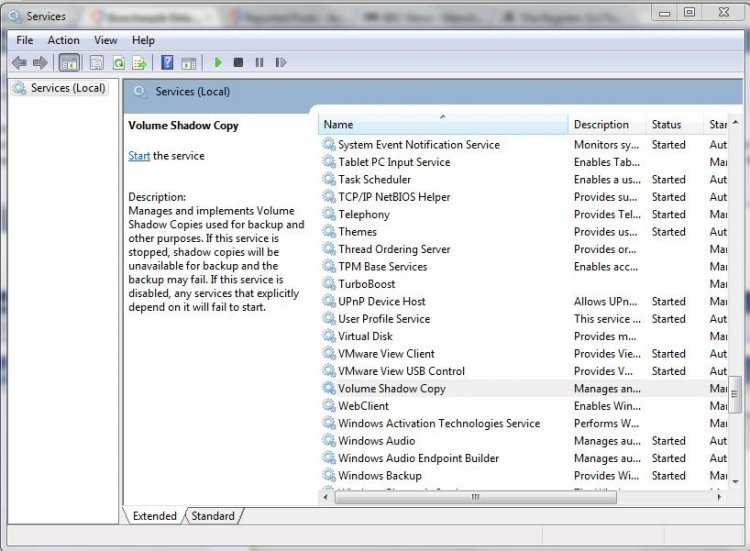Sort by the Status column header
This screenshot has height=551, width=750.
pos(674,124)
